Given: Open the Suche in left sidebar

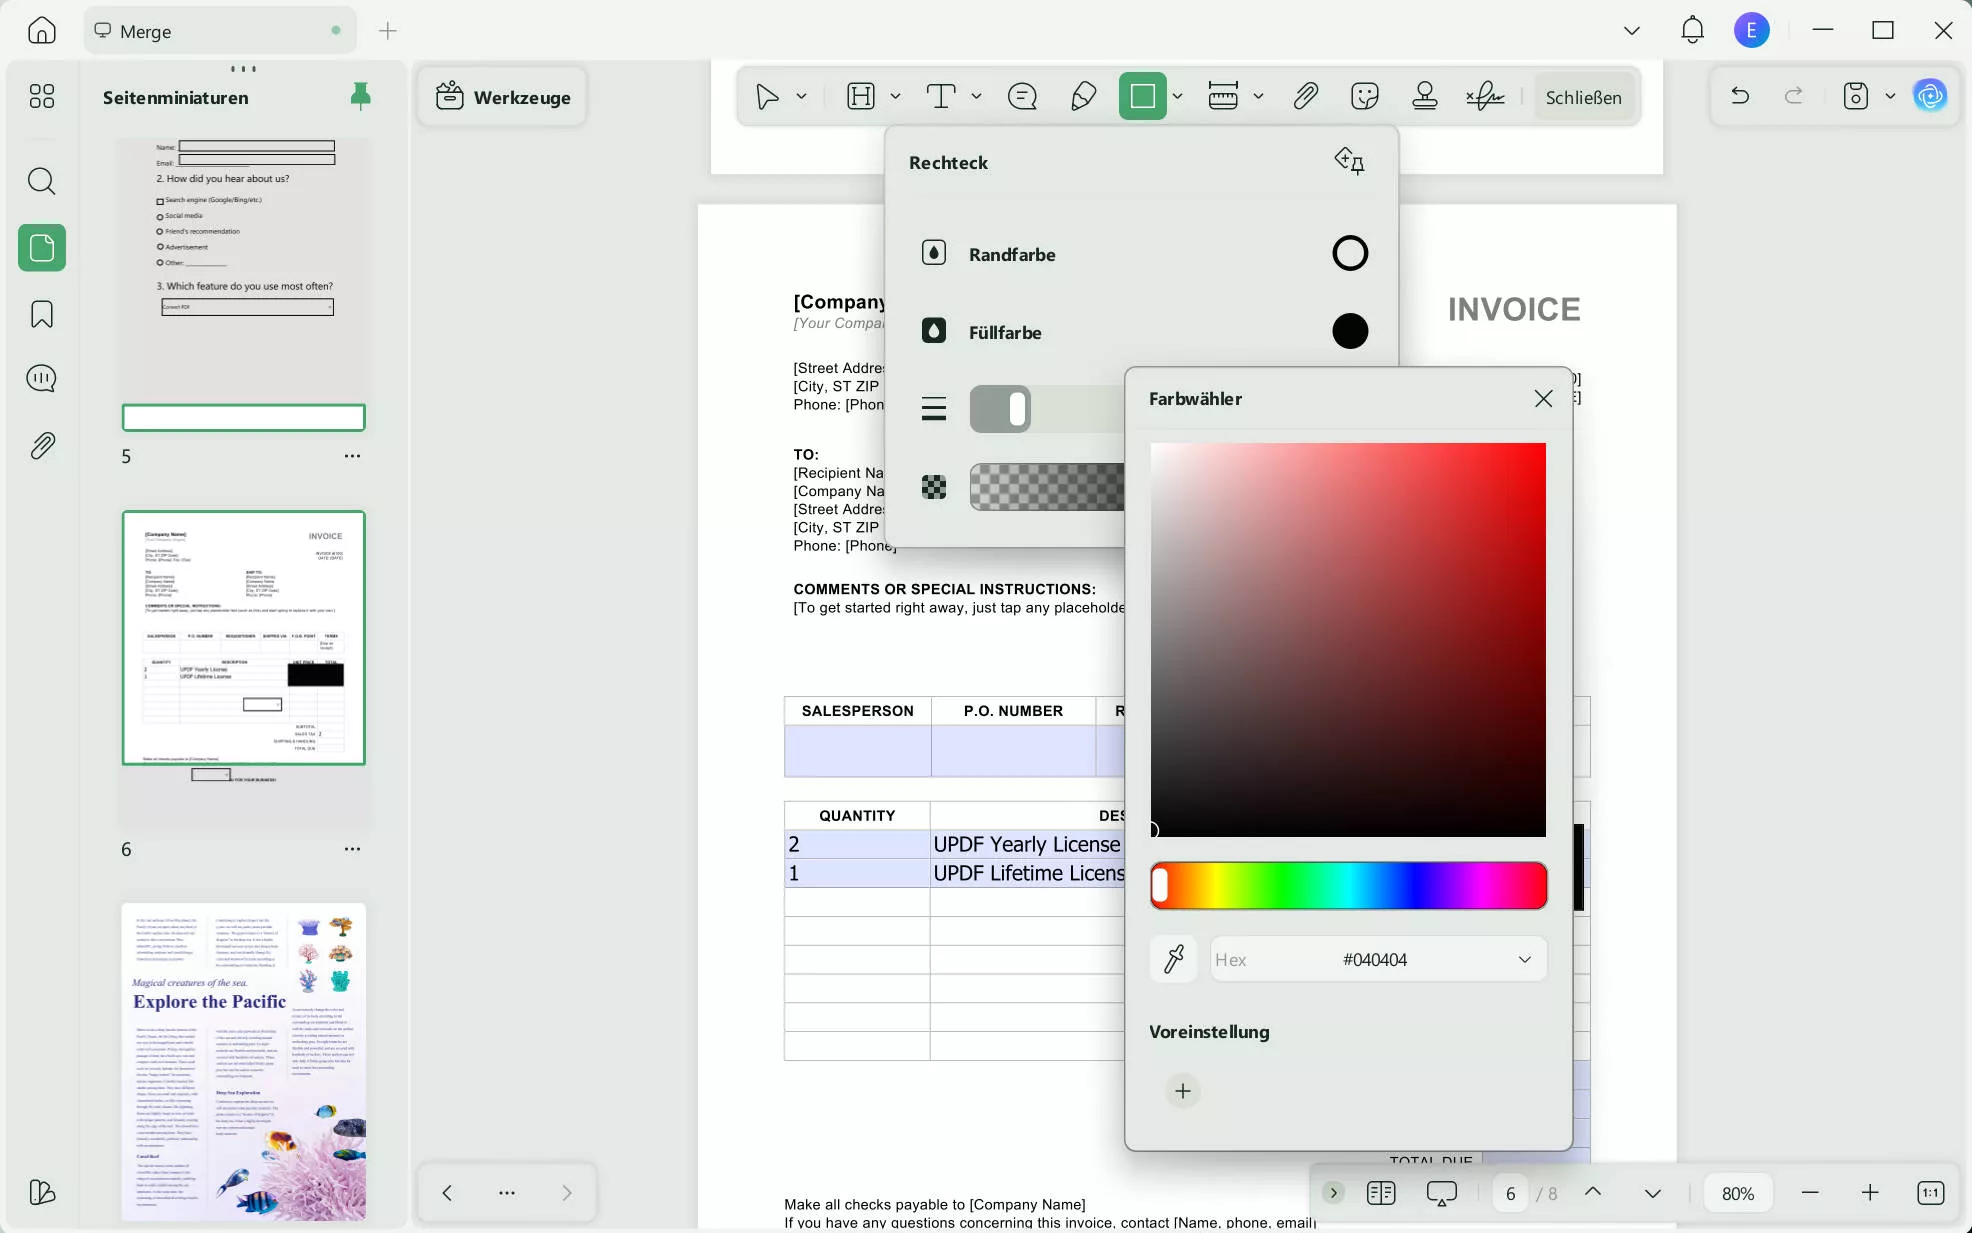Looking at the screenshot, I should pos(41,182).
